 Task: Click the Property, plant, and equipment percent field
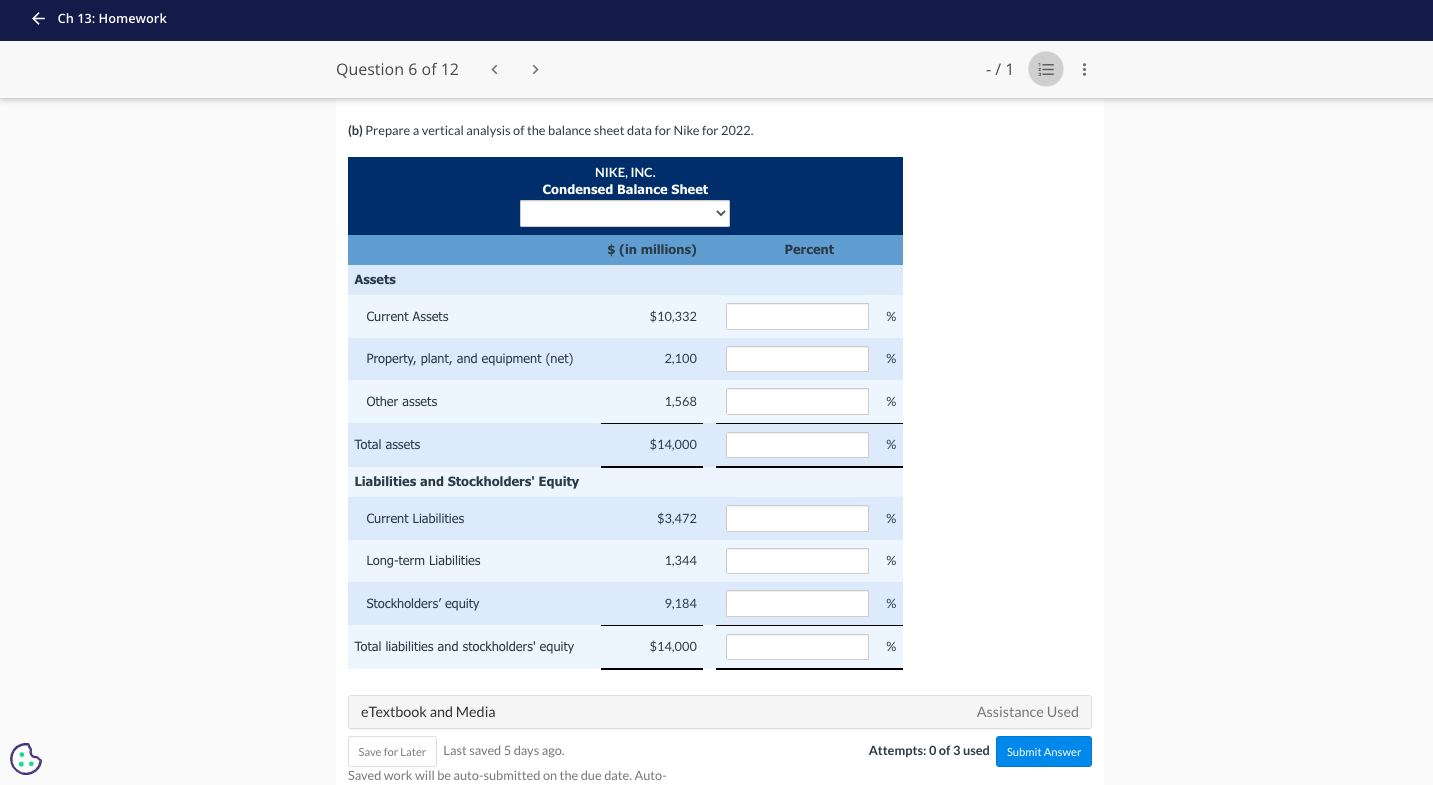tap(797, 358)
